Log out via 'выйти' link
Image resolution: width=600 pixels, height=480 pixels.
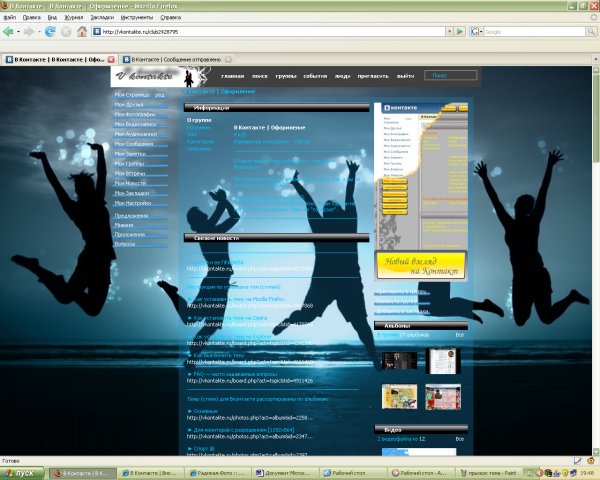405,76
